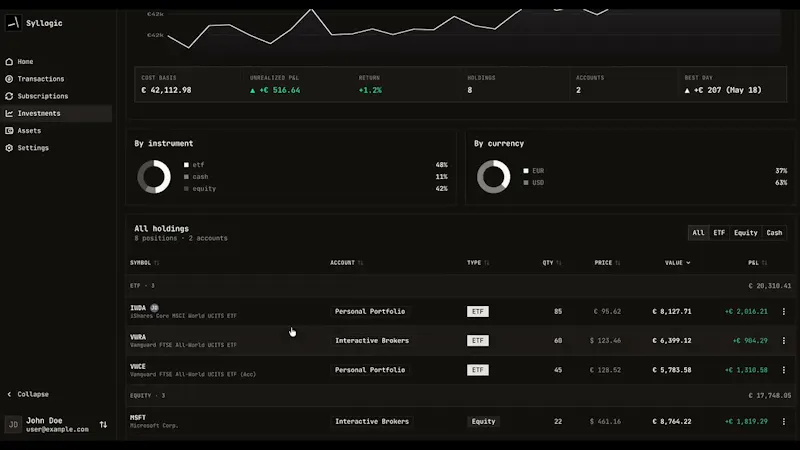This screenshot has height=450, width=800.
Task: Click the Collapse chevron arrow icon
Action: click(x=9, y=394)
